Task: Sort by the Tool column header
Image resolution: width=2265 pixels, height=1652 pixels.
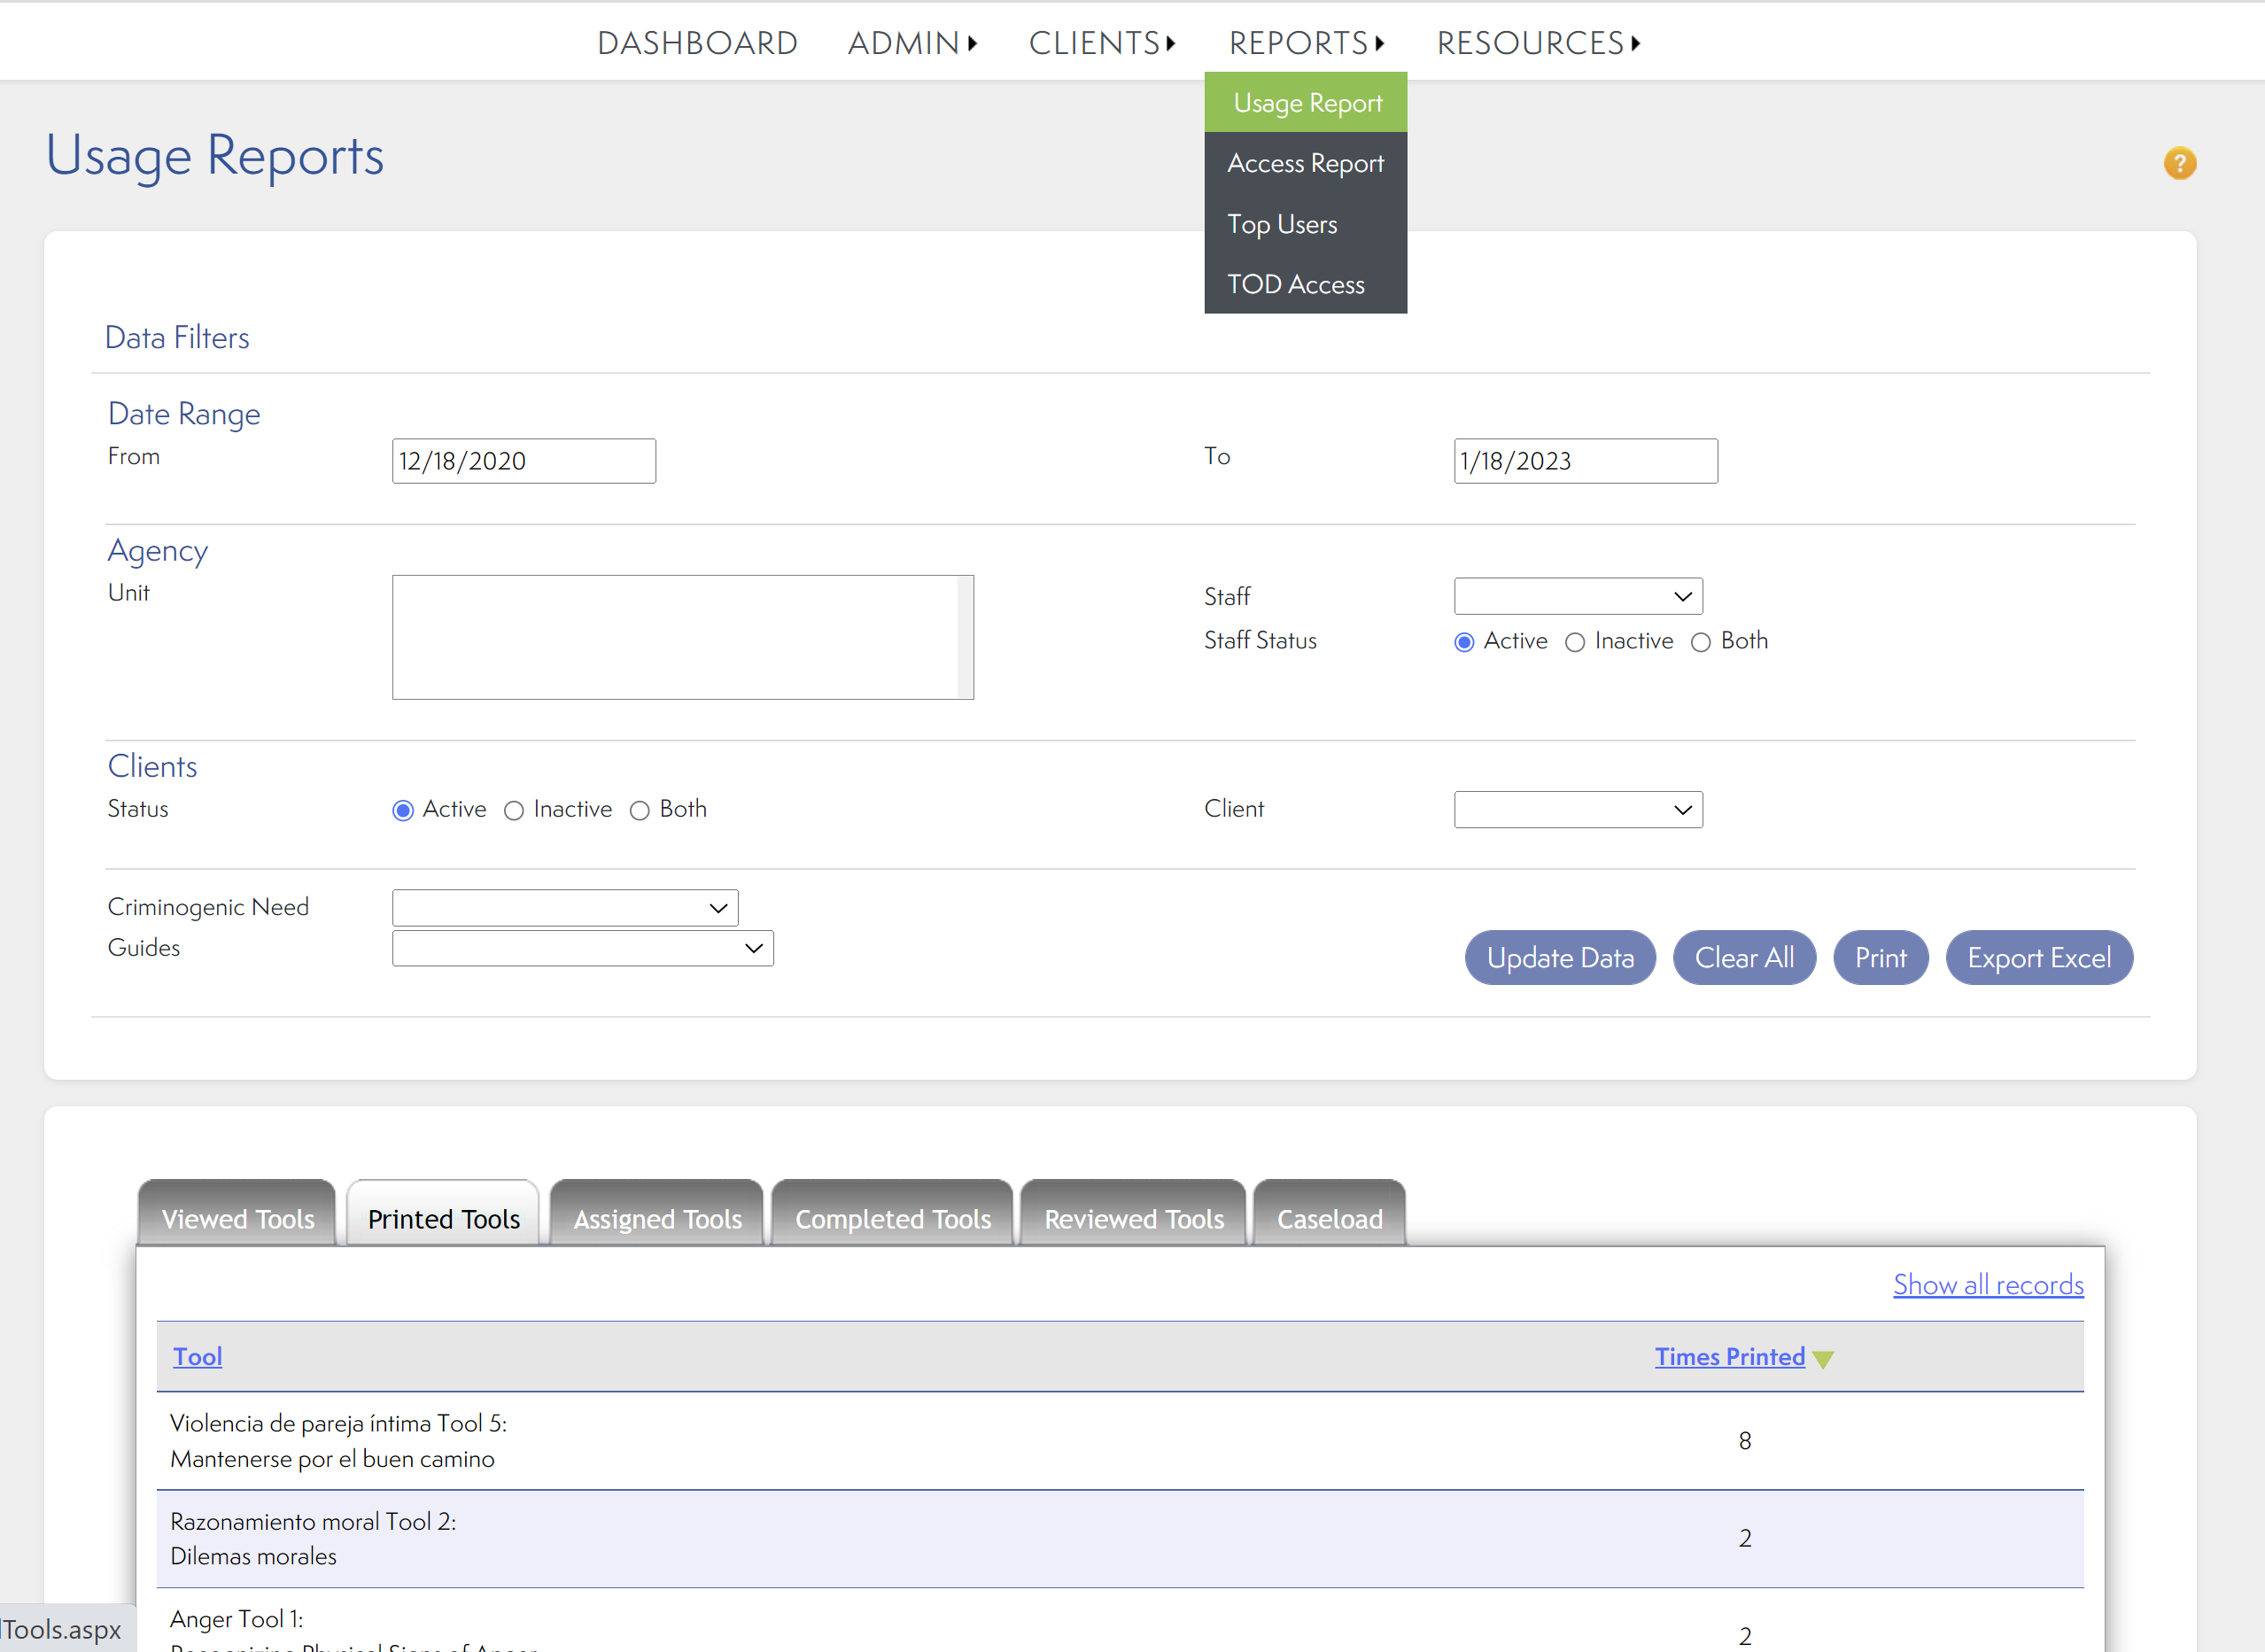Action: click(197, 1356)
